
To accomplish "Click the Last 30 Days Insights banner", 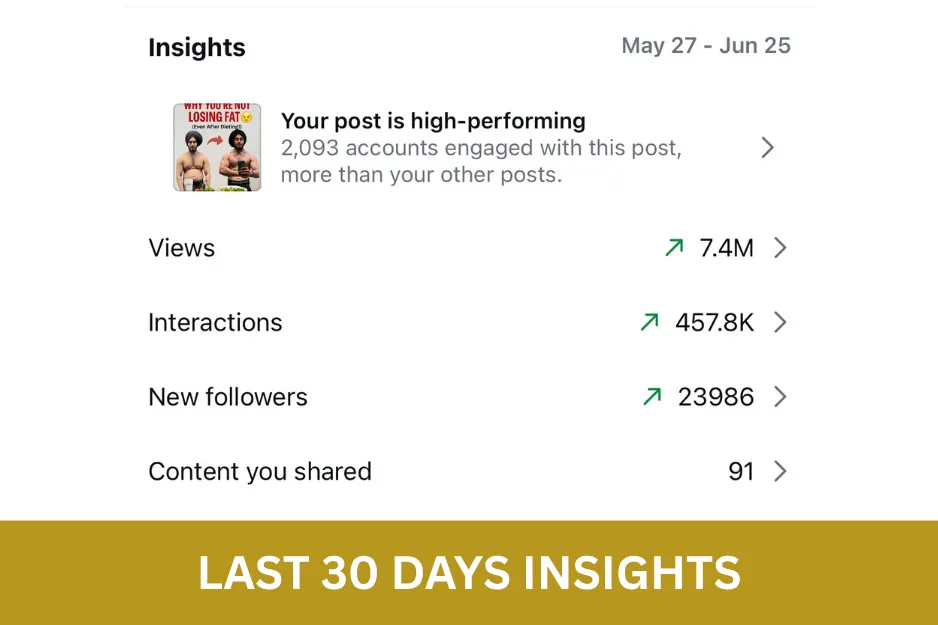I will 469,572.
